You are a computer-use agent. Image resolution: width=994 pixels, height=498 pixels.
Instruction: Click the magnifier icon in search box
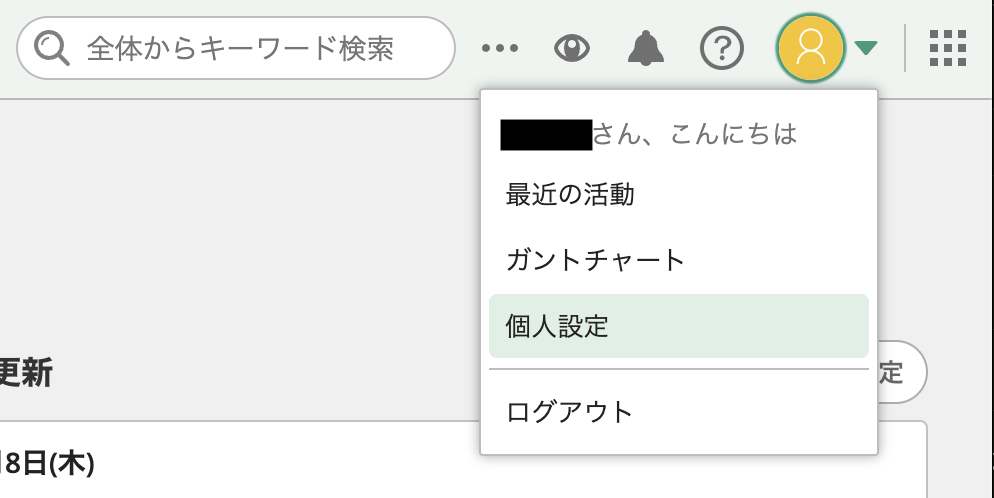pos(51,48)
